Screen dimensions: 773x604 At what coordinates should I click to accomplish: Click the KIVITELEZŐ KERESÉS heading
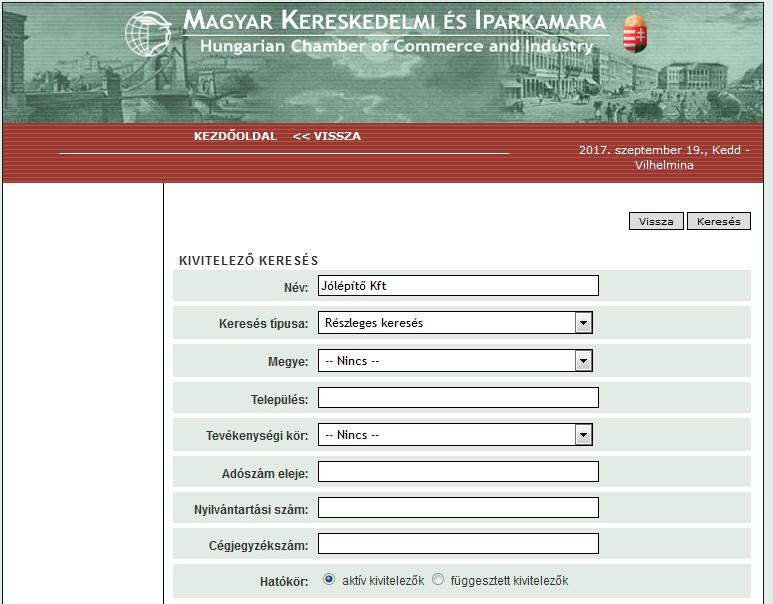click(248, 261)
